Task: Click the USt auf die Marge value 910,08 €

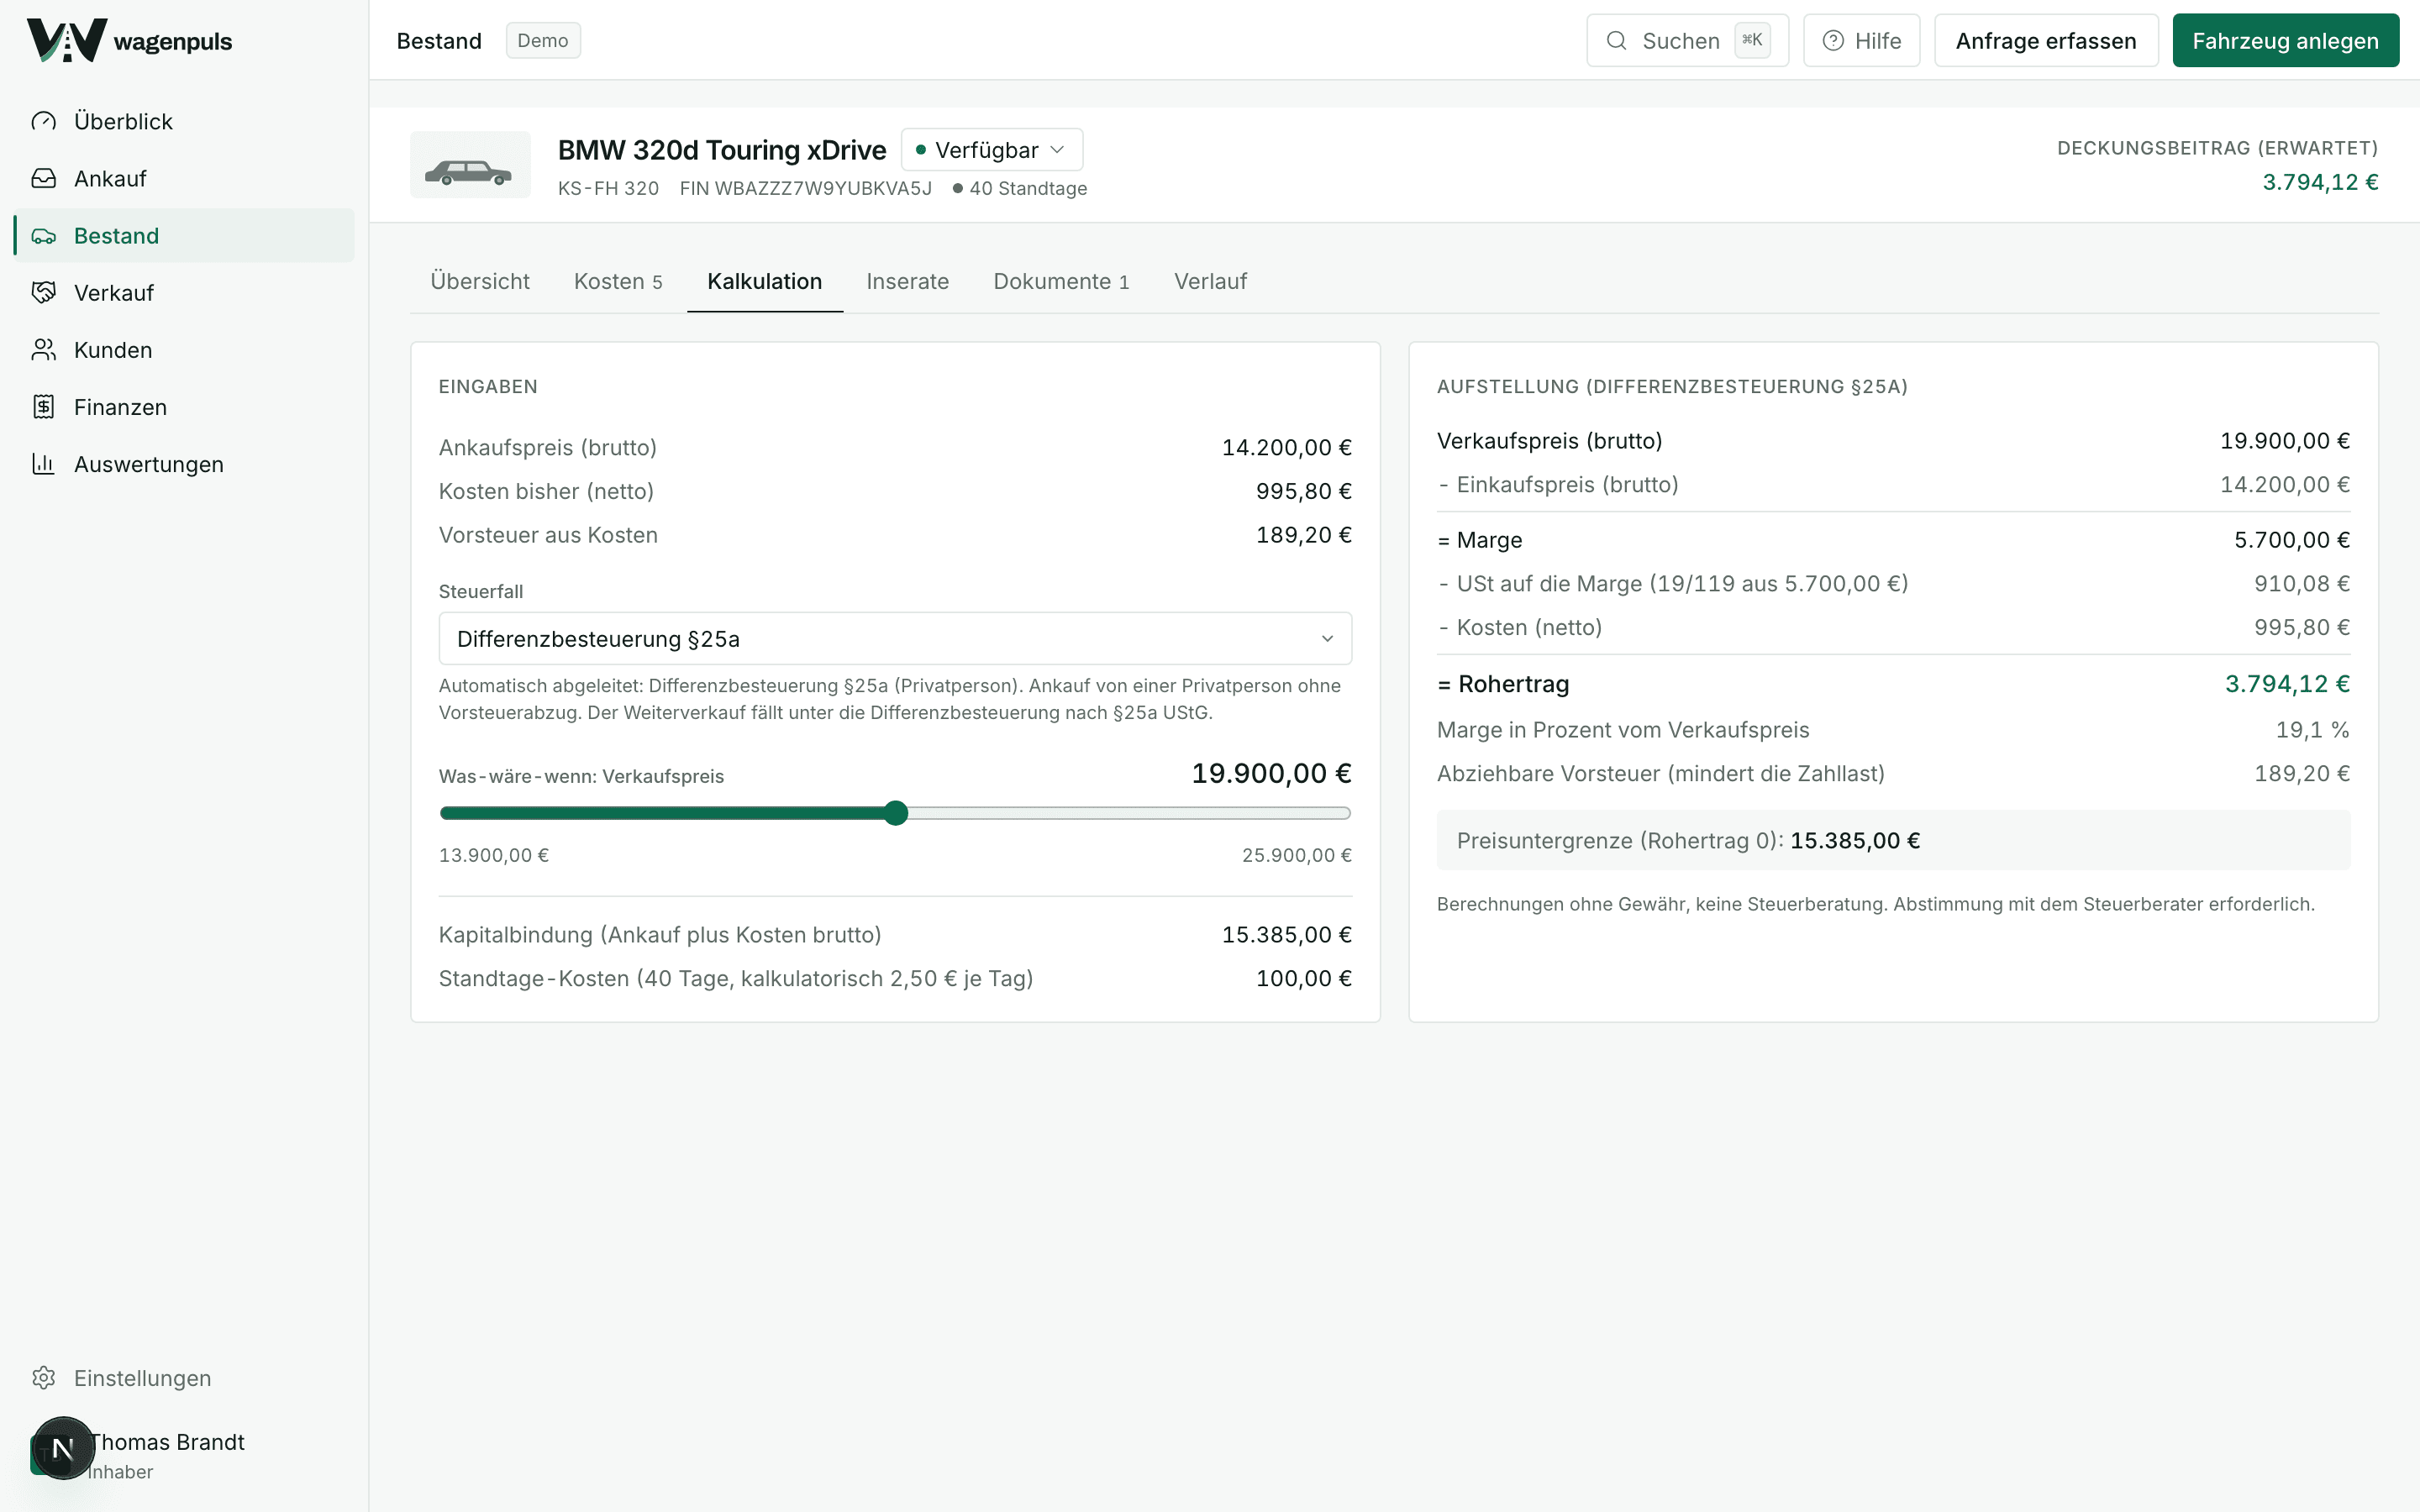Action: pyautogui.click(x=2302, y=584)
